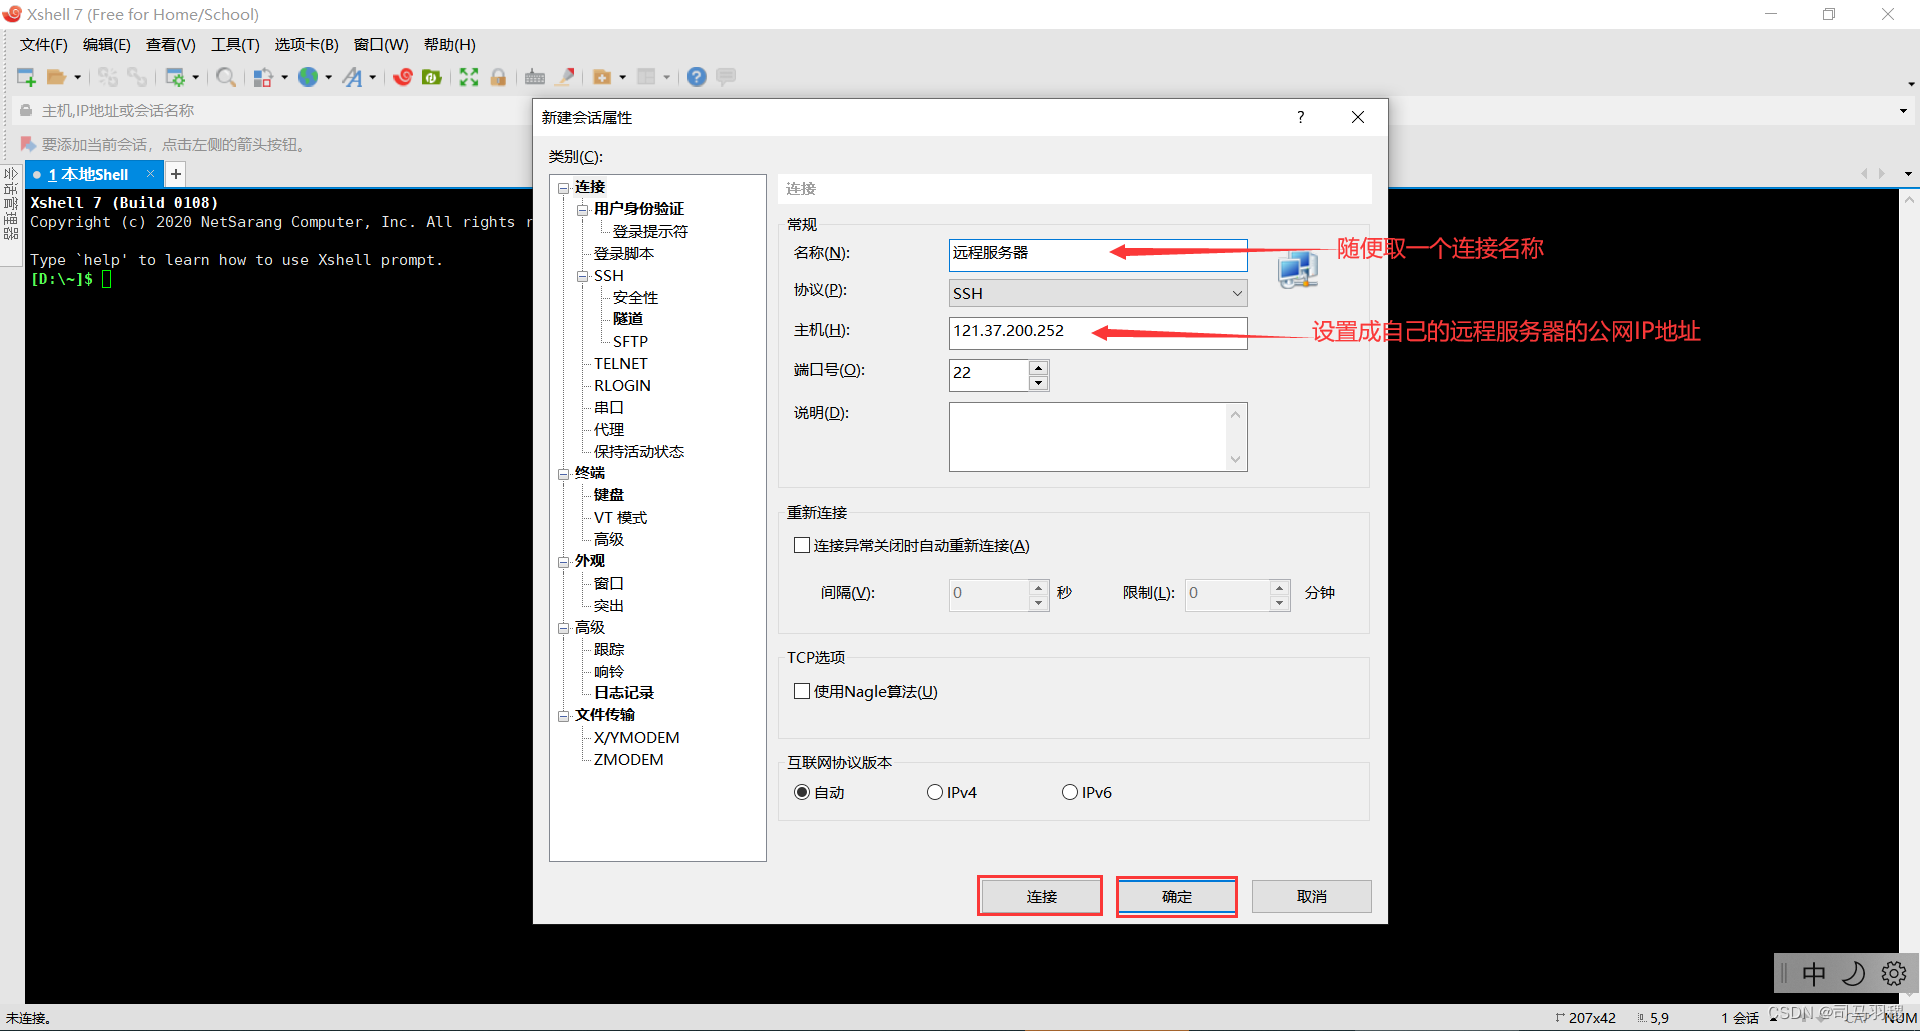Launch Xmanager red swirl toolbar icon

pyautogui.click(x=403, y=77)
